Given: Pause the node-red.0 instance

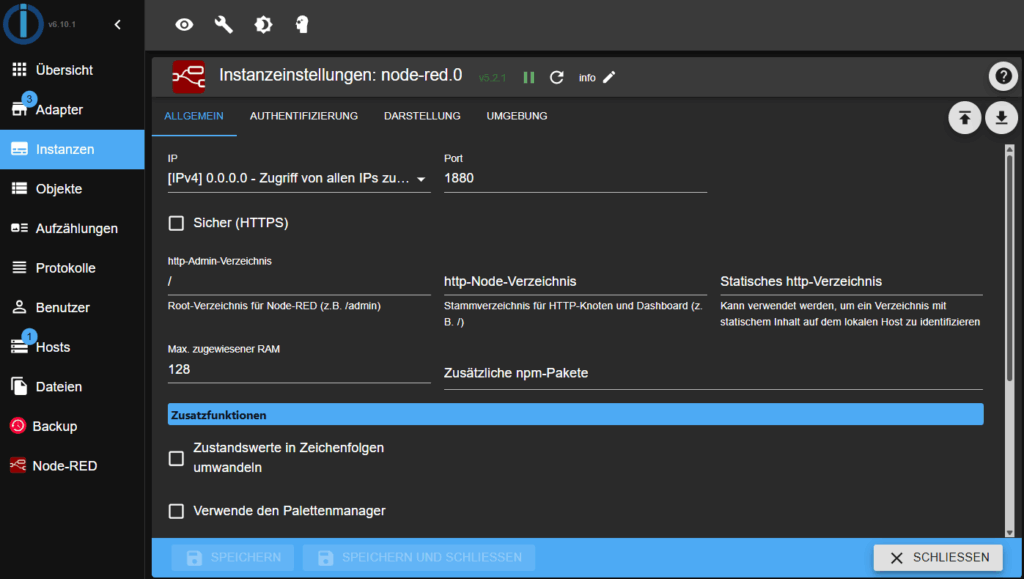Looking at the screenshot, I should tap(529, 77).
